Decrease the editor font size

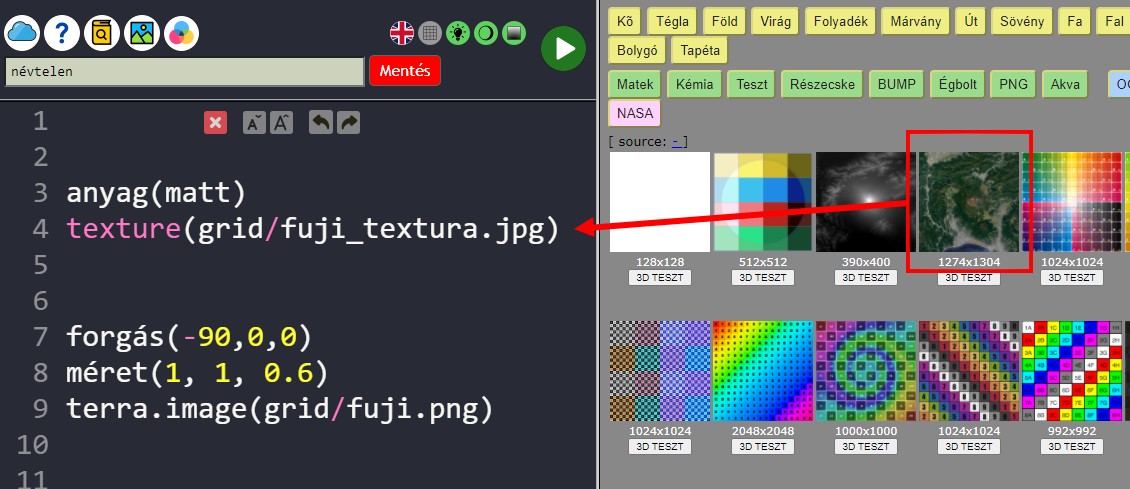point(255,122)
